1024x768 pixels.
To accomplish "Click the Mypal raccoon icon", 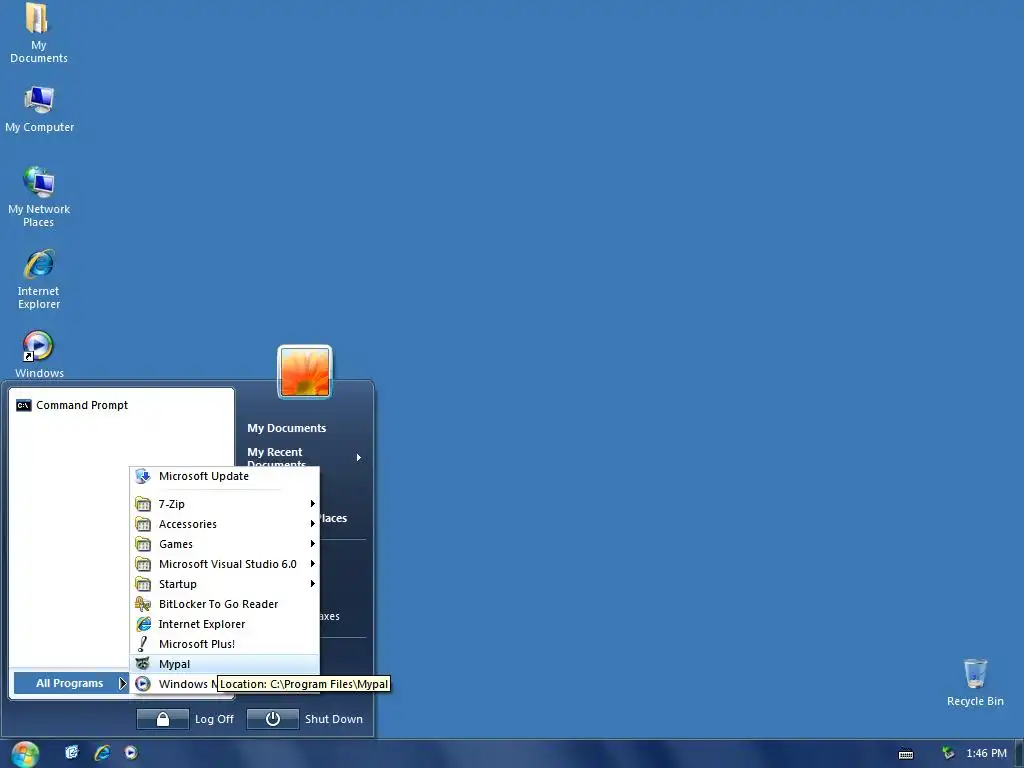I will pyautogui.click(x=143, y=664).
